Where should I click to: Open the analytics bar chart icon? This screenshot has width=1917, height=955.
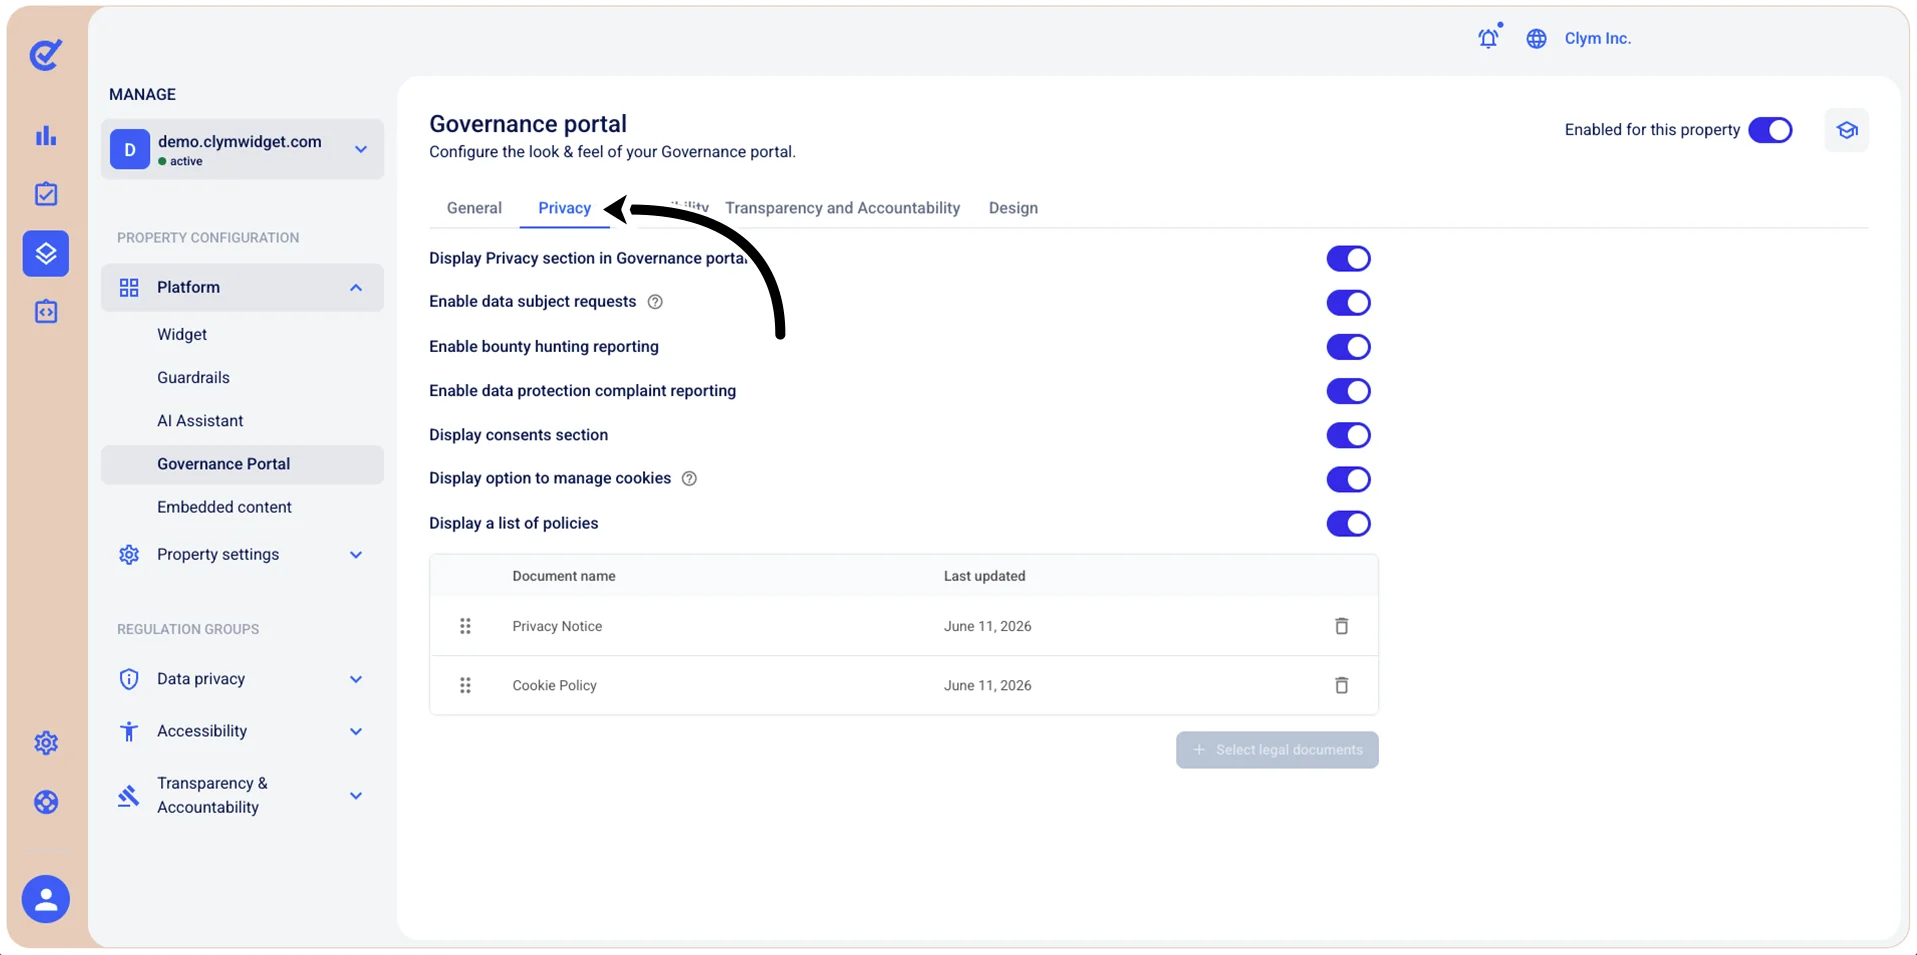click(x=46, y=136)
